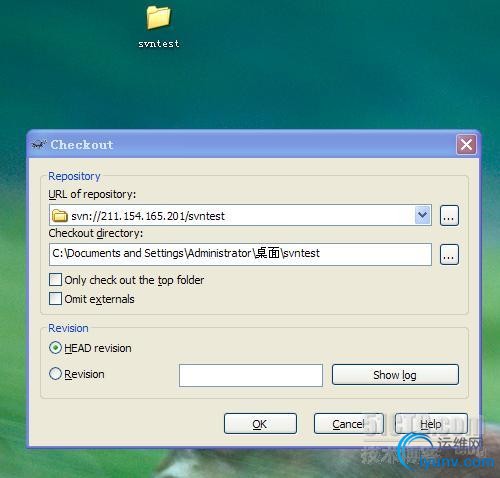Select the HEAD revision radio button

coord(55,348)
